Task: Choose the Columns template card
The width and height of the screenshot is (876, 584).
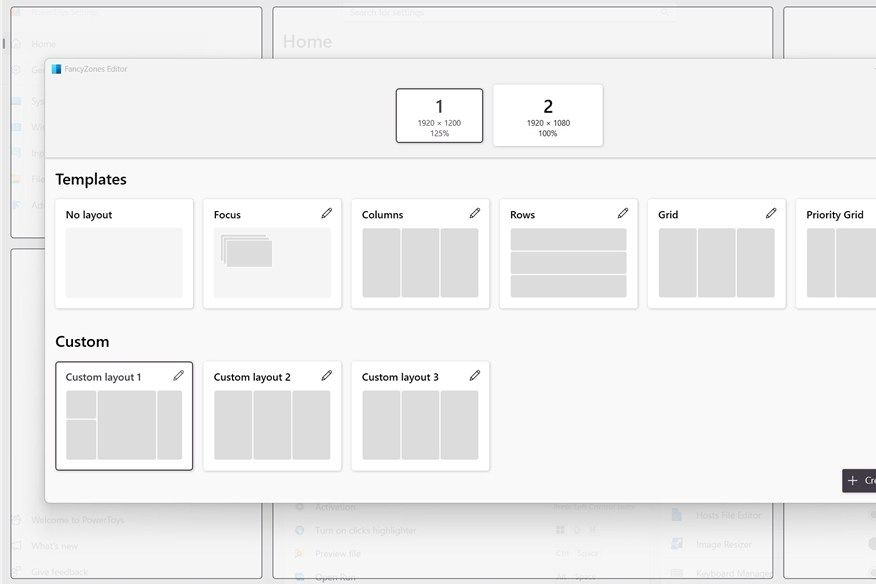Action: 420,254
